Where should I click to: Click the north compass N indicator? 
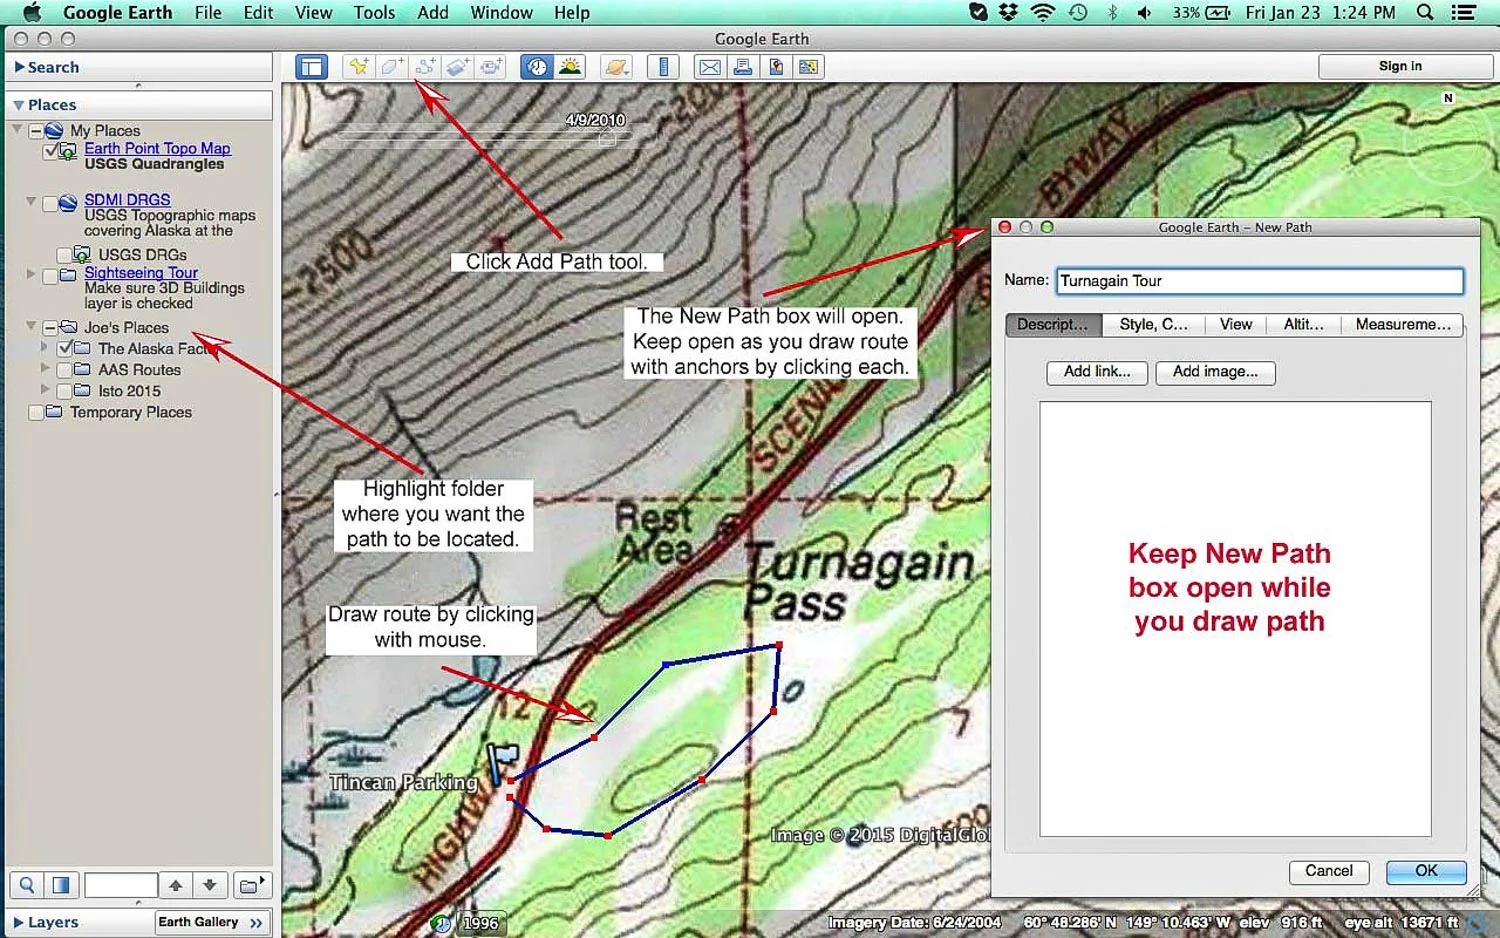click(x=1448, y=98)
